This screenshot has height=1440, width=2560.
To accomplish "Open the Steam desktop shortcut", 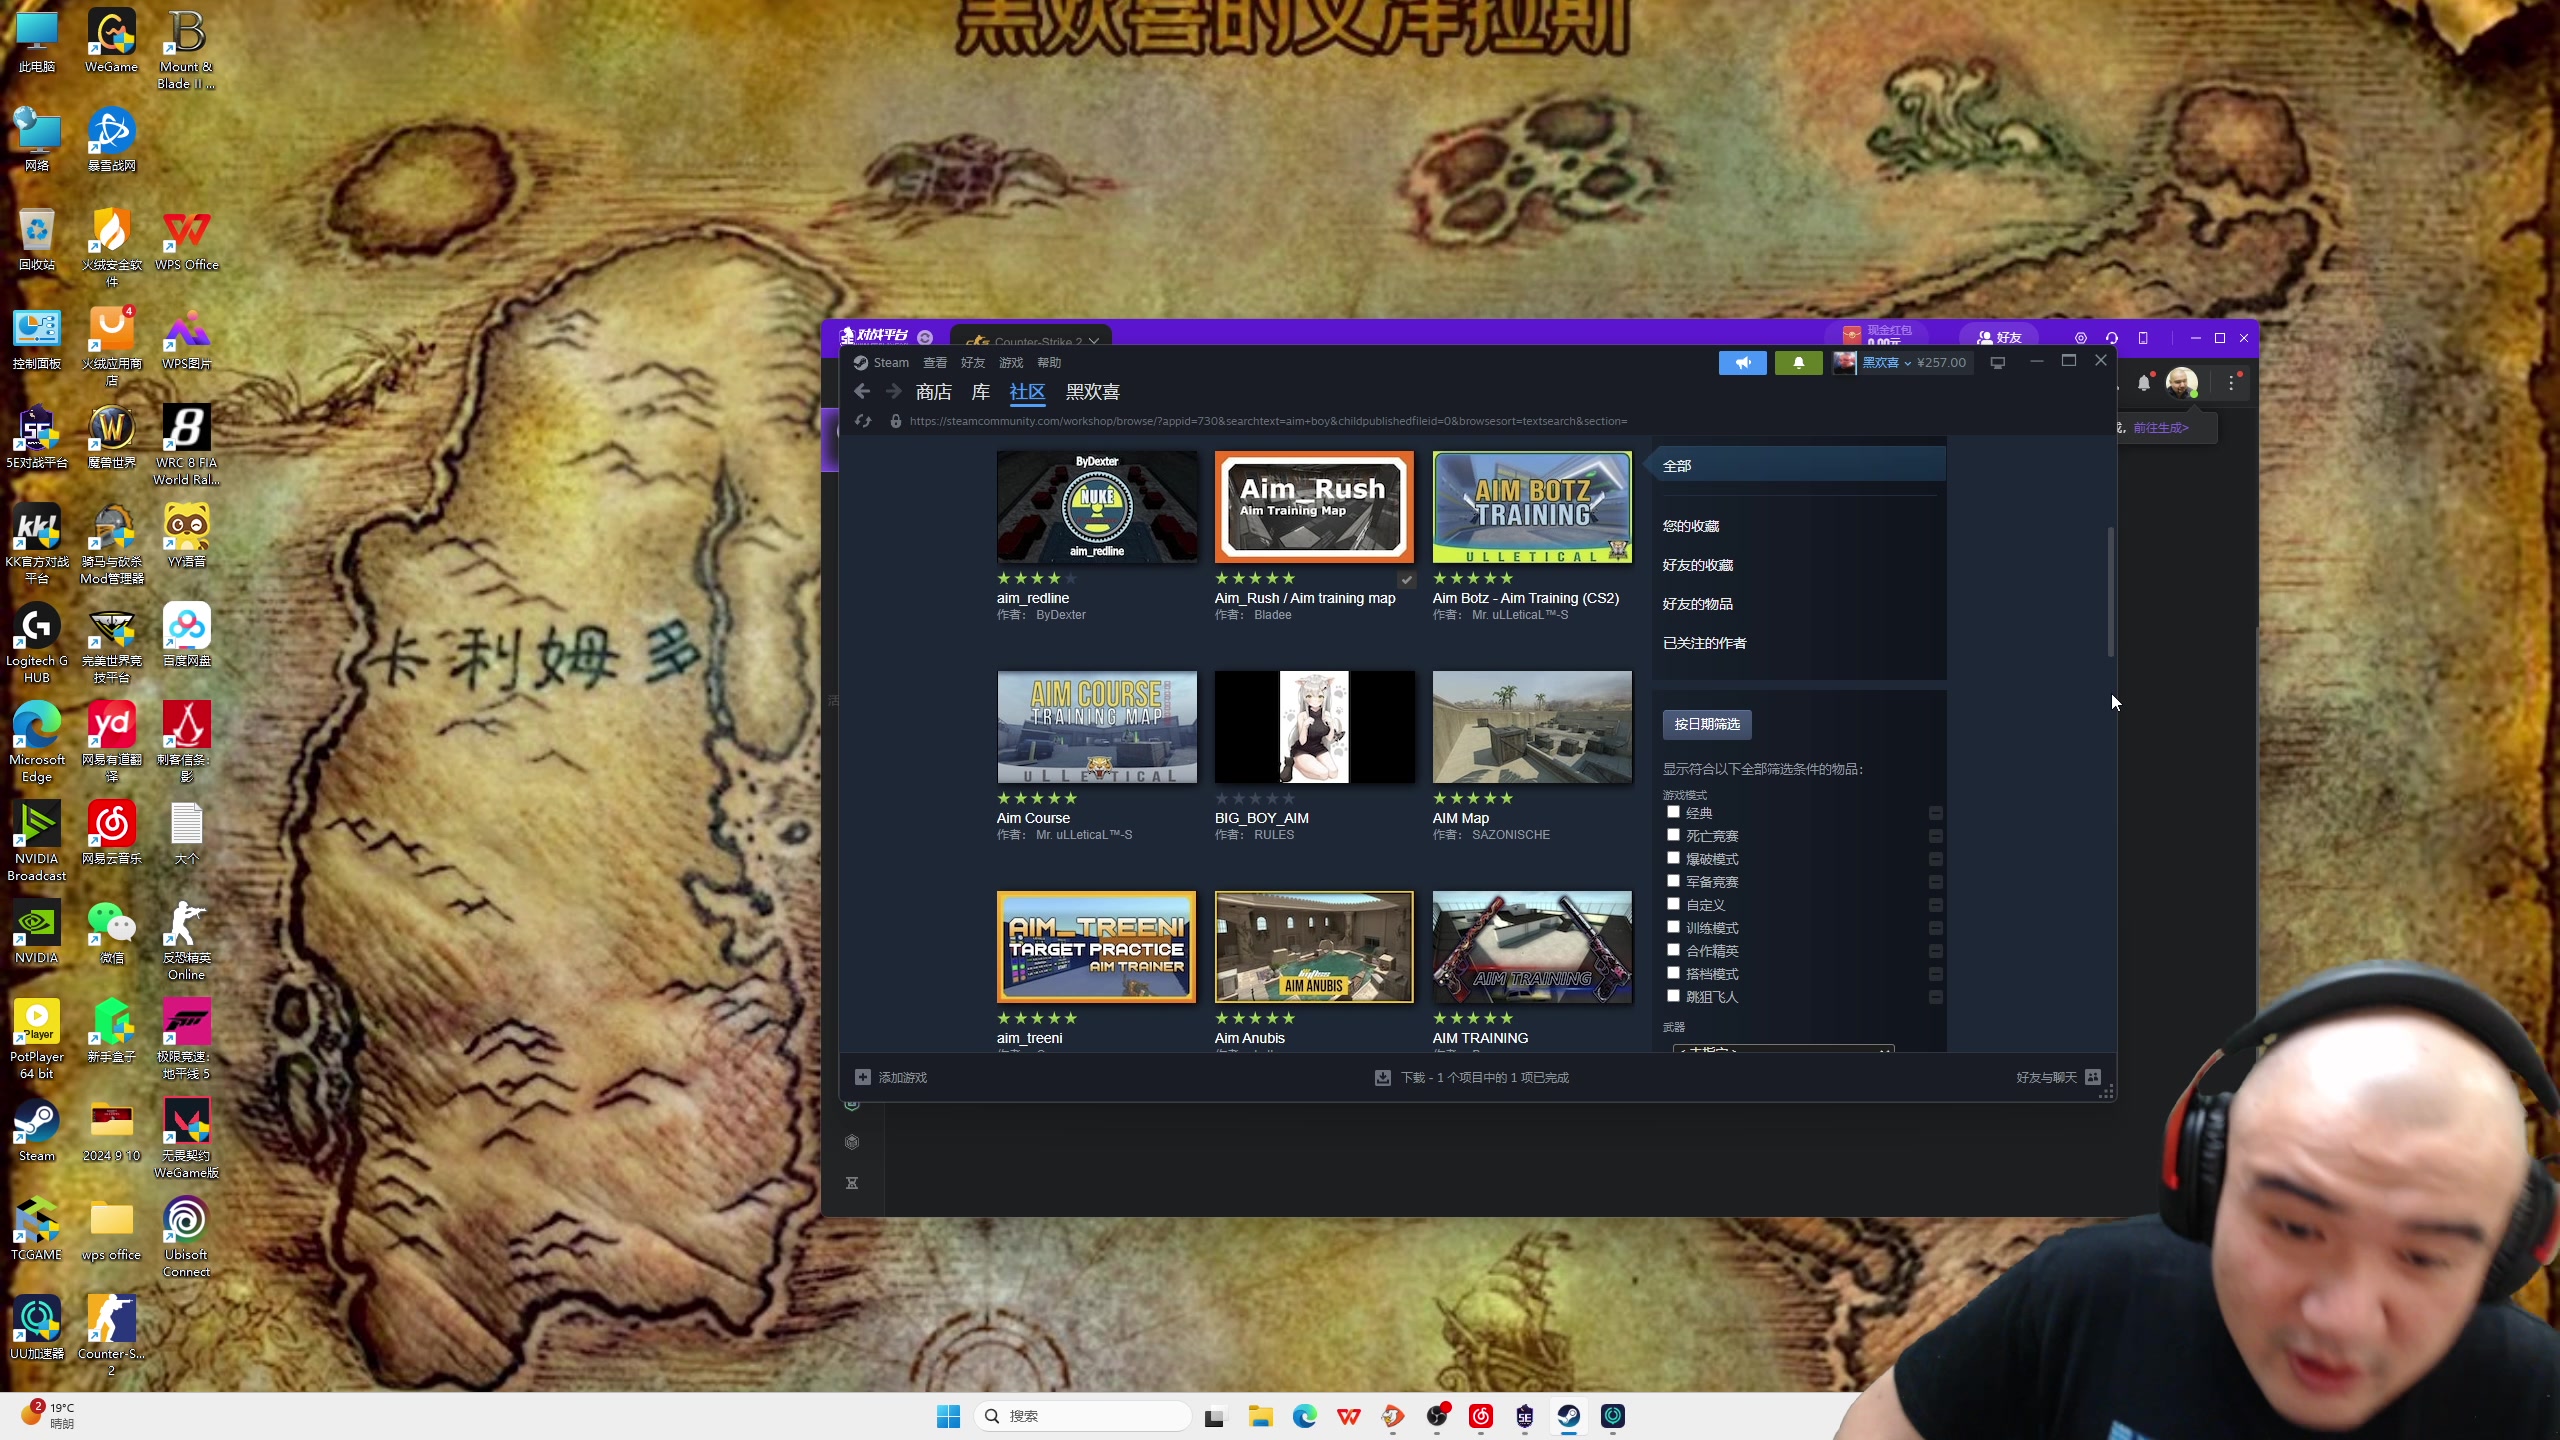I will 37,1131.
